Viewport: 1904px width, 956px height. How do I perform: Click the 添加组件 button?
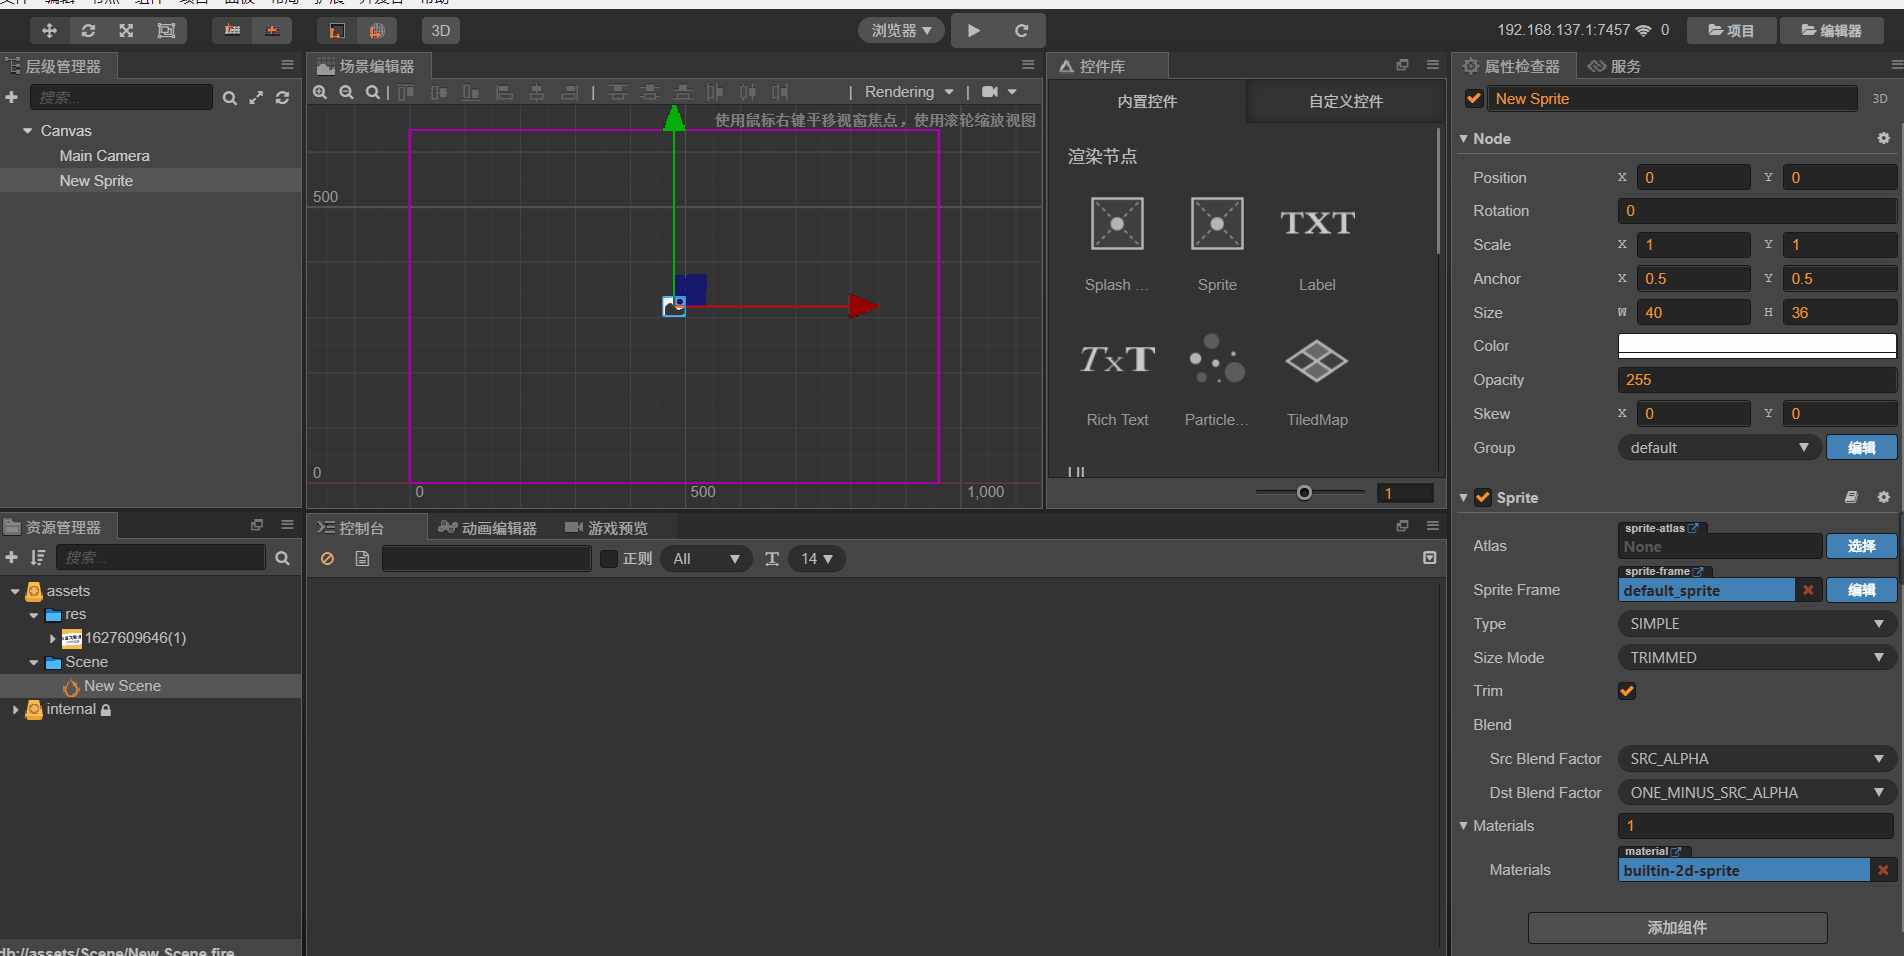click(x=1676, y=928)
